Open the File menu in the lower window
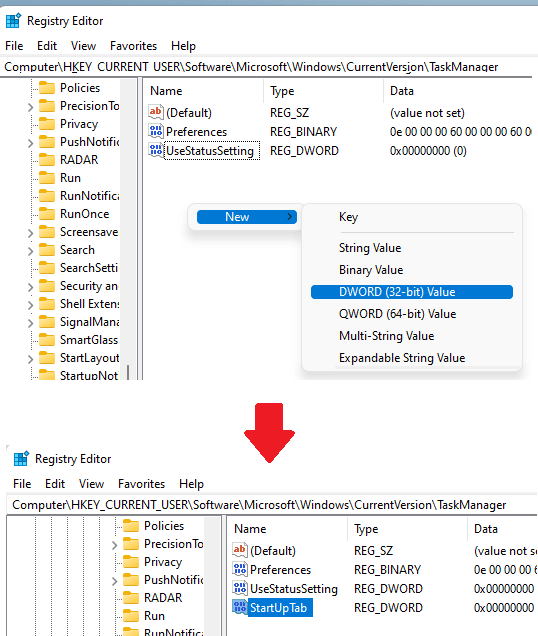 point(22,484)
